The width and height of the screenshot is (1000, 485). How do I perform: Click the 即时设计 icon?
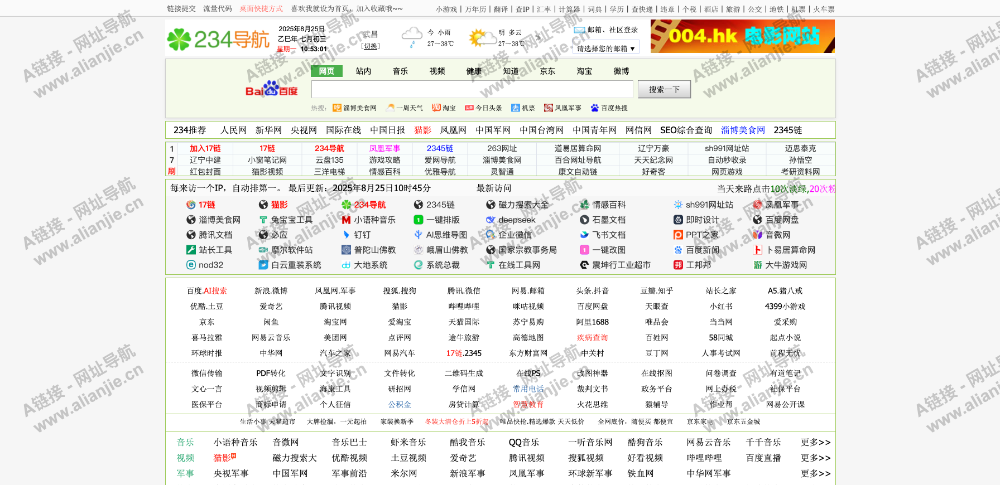pyautogui.click(x=678, y=220)
